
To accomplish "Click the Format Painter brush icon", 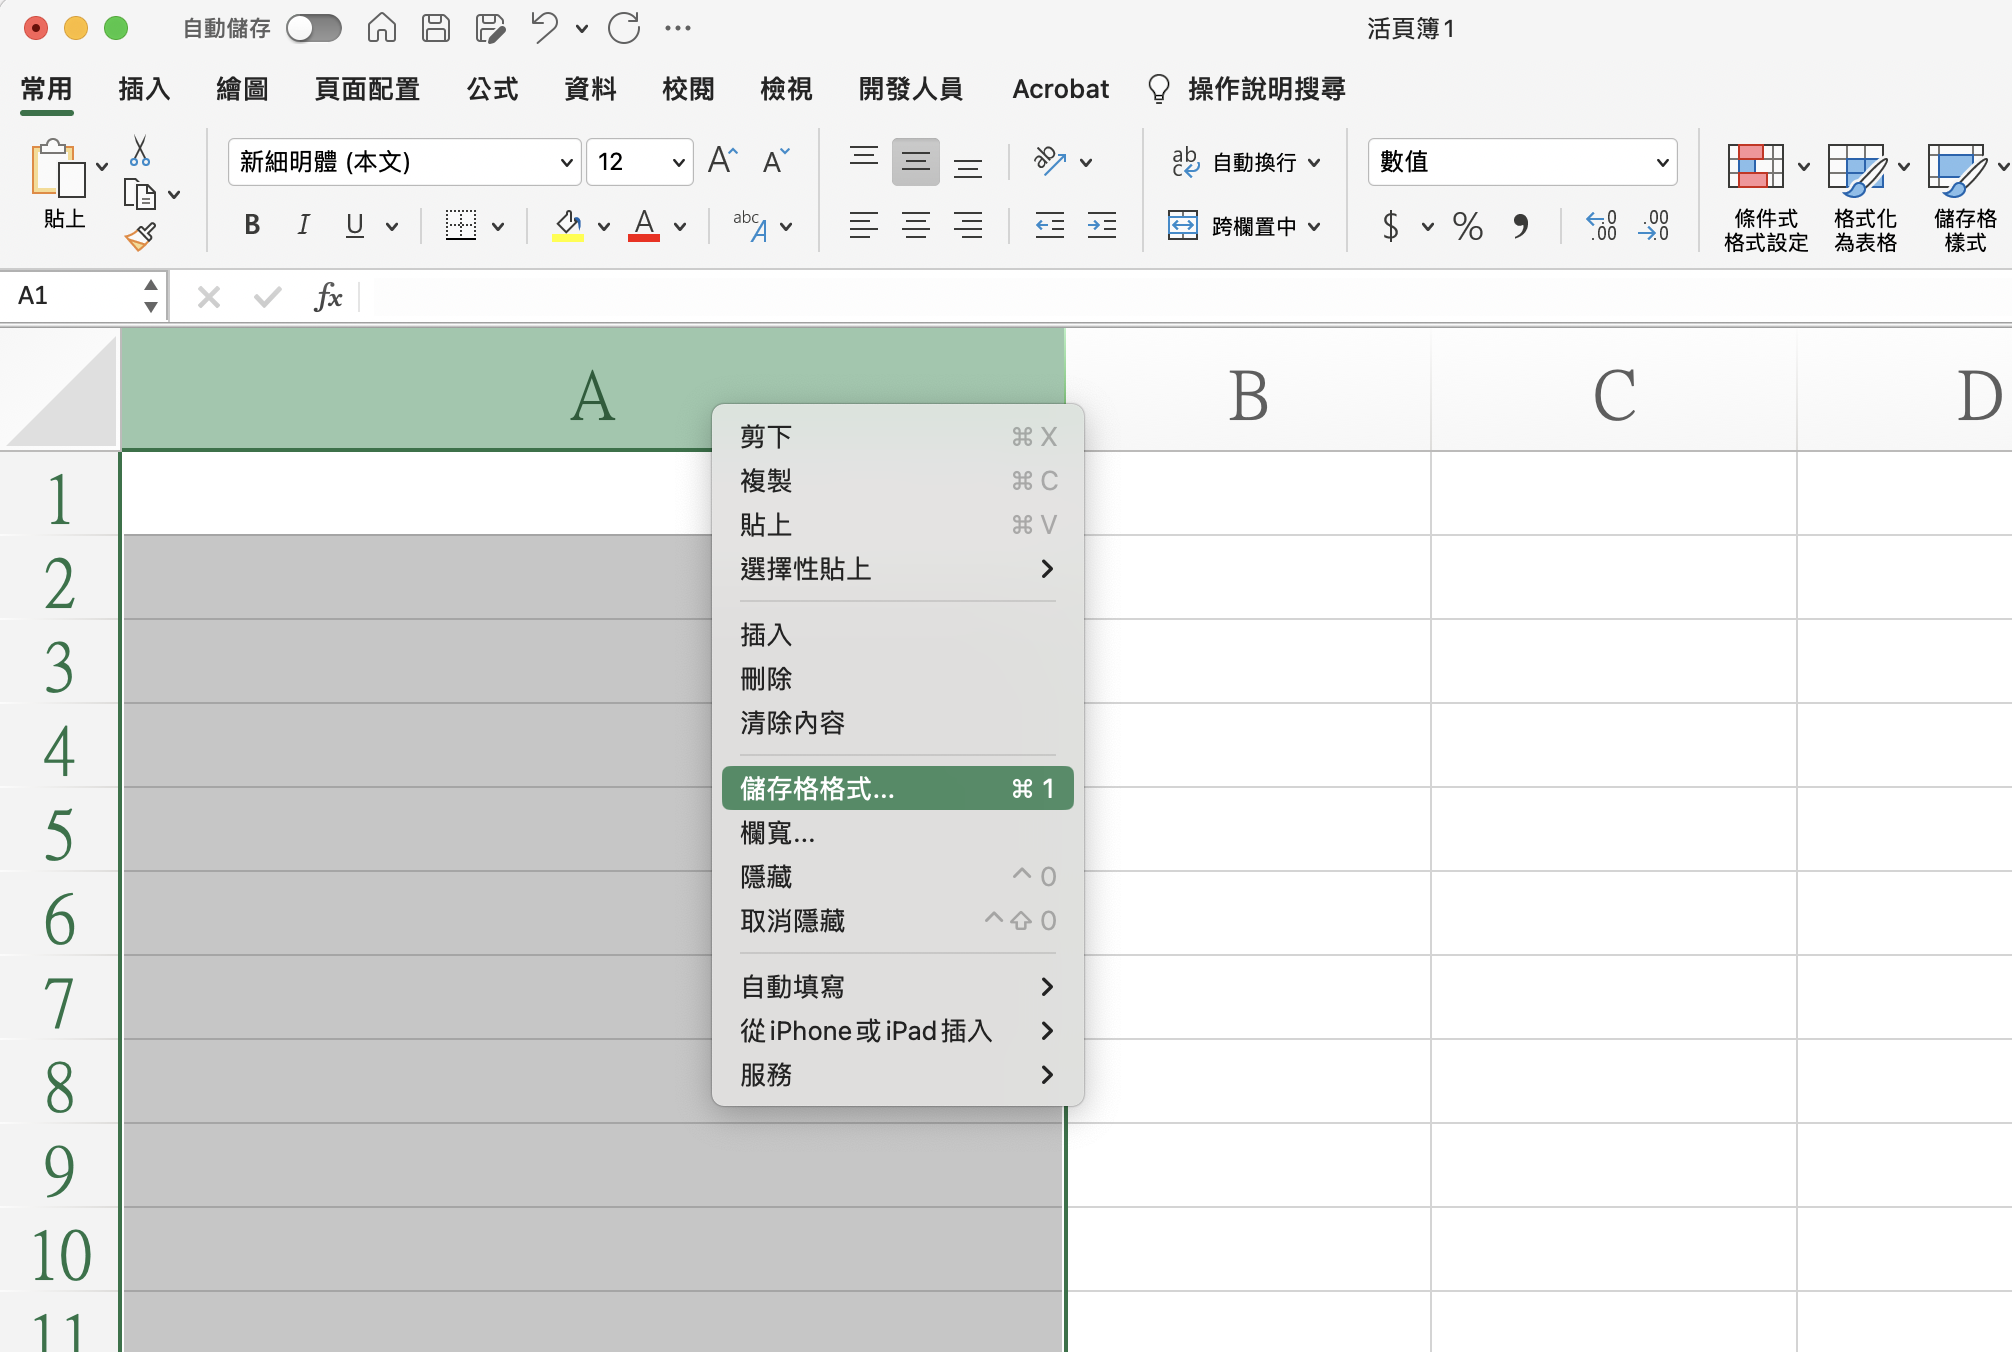I will (x=140, y=237).
